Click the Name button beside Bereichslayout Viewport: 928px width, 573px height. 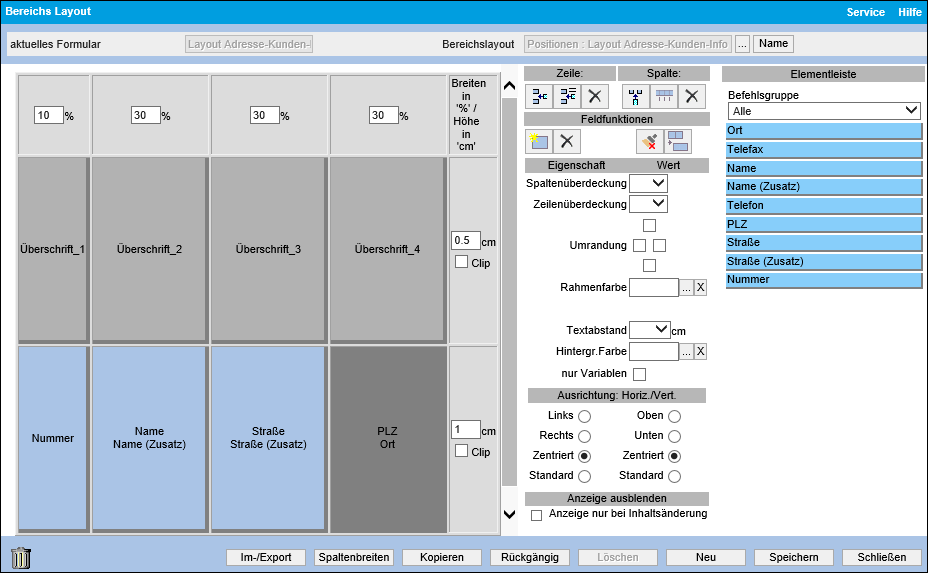pyautogui.click(x=773, y=44)
